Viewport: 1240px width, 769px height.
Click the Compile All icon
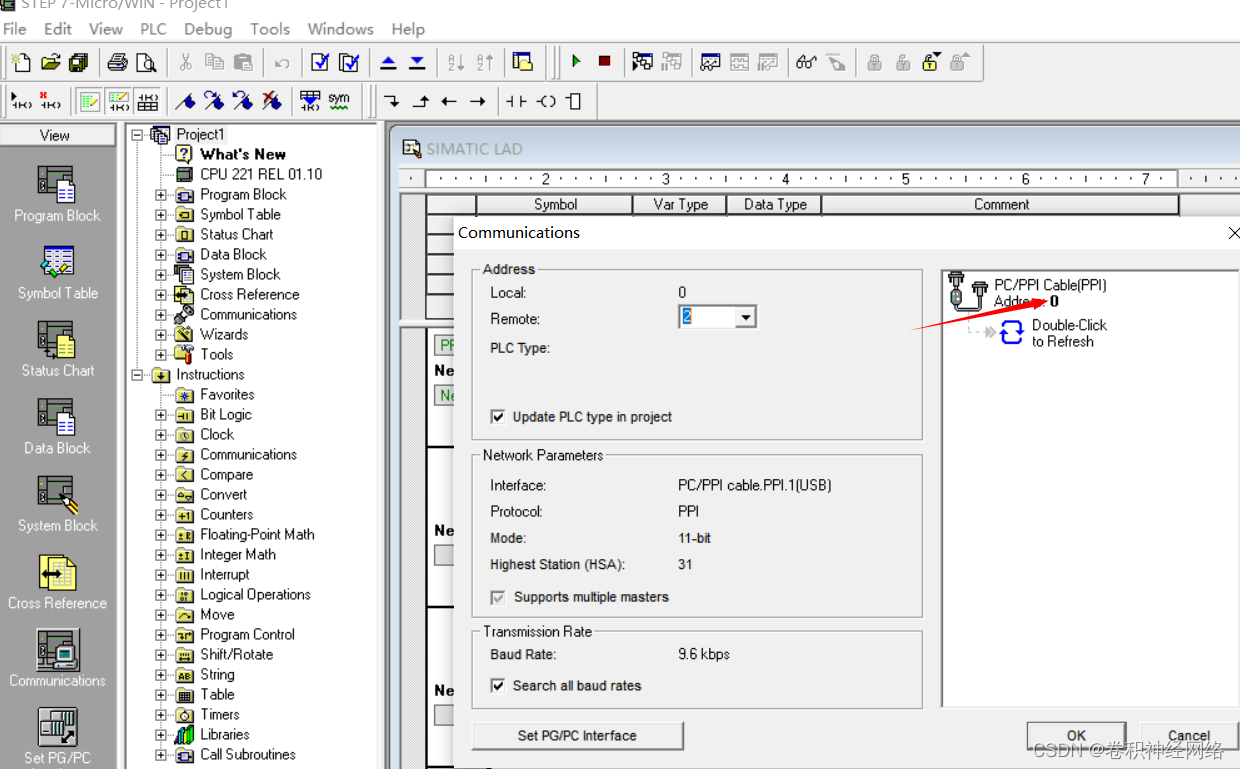[x=349, y=62]
